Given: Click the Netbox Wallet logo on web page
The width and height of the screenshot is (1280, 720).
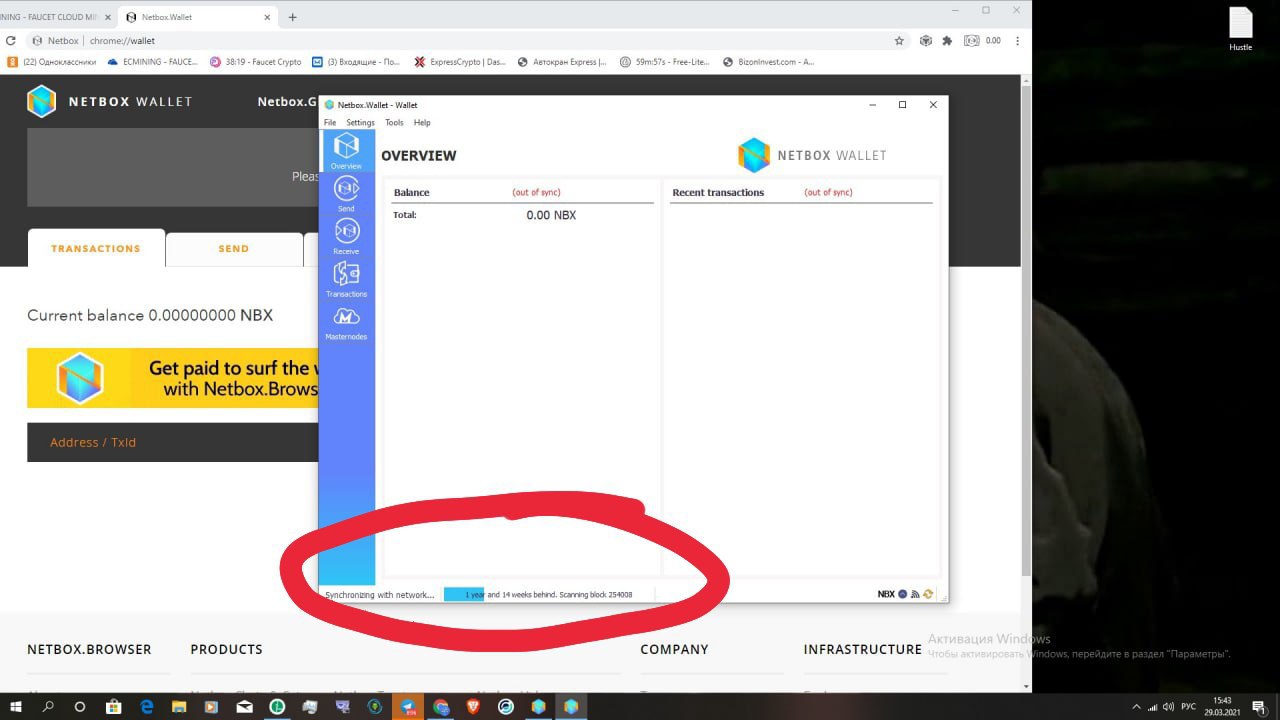Looking at the screenshot, I should coord(110,101).
